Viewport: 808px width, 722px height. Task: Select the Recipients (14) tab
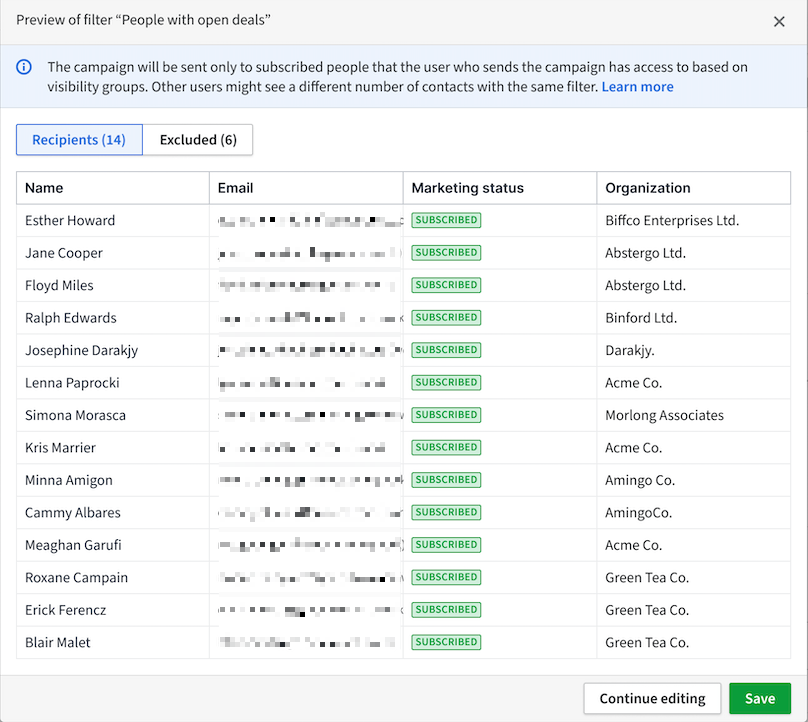pos(79,139)
